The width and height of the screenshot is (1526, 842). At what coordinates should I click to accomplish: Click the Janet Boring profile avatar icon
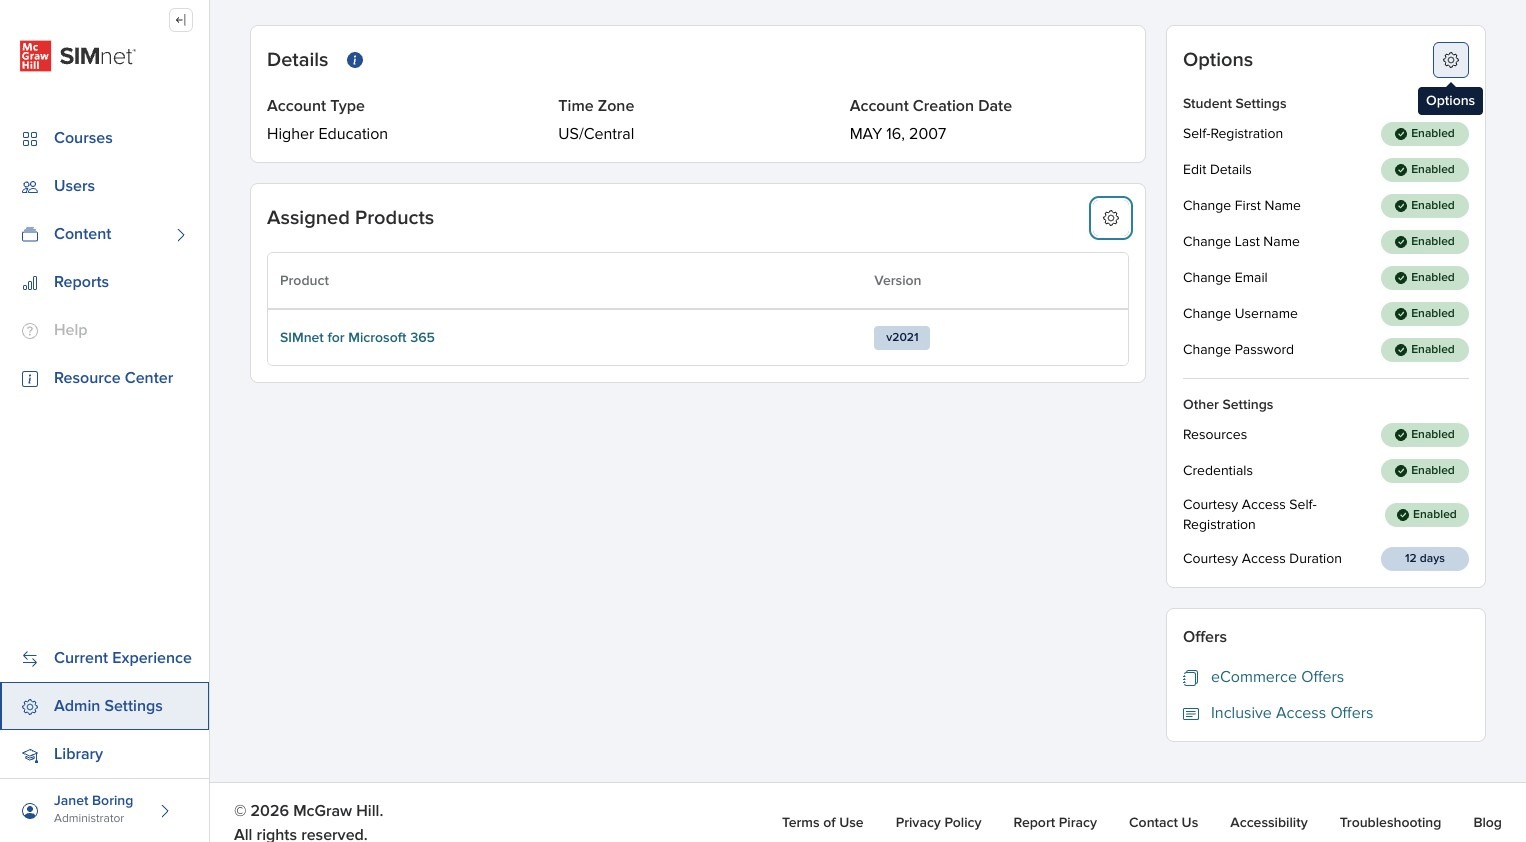pyautogui.click(x=30, y=811)
